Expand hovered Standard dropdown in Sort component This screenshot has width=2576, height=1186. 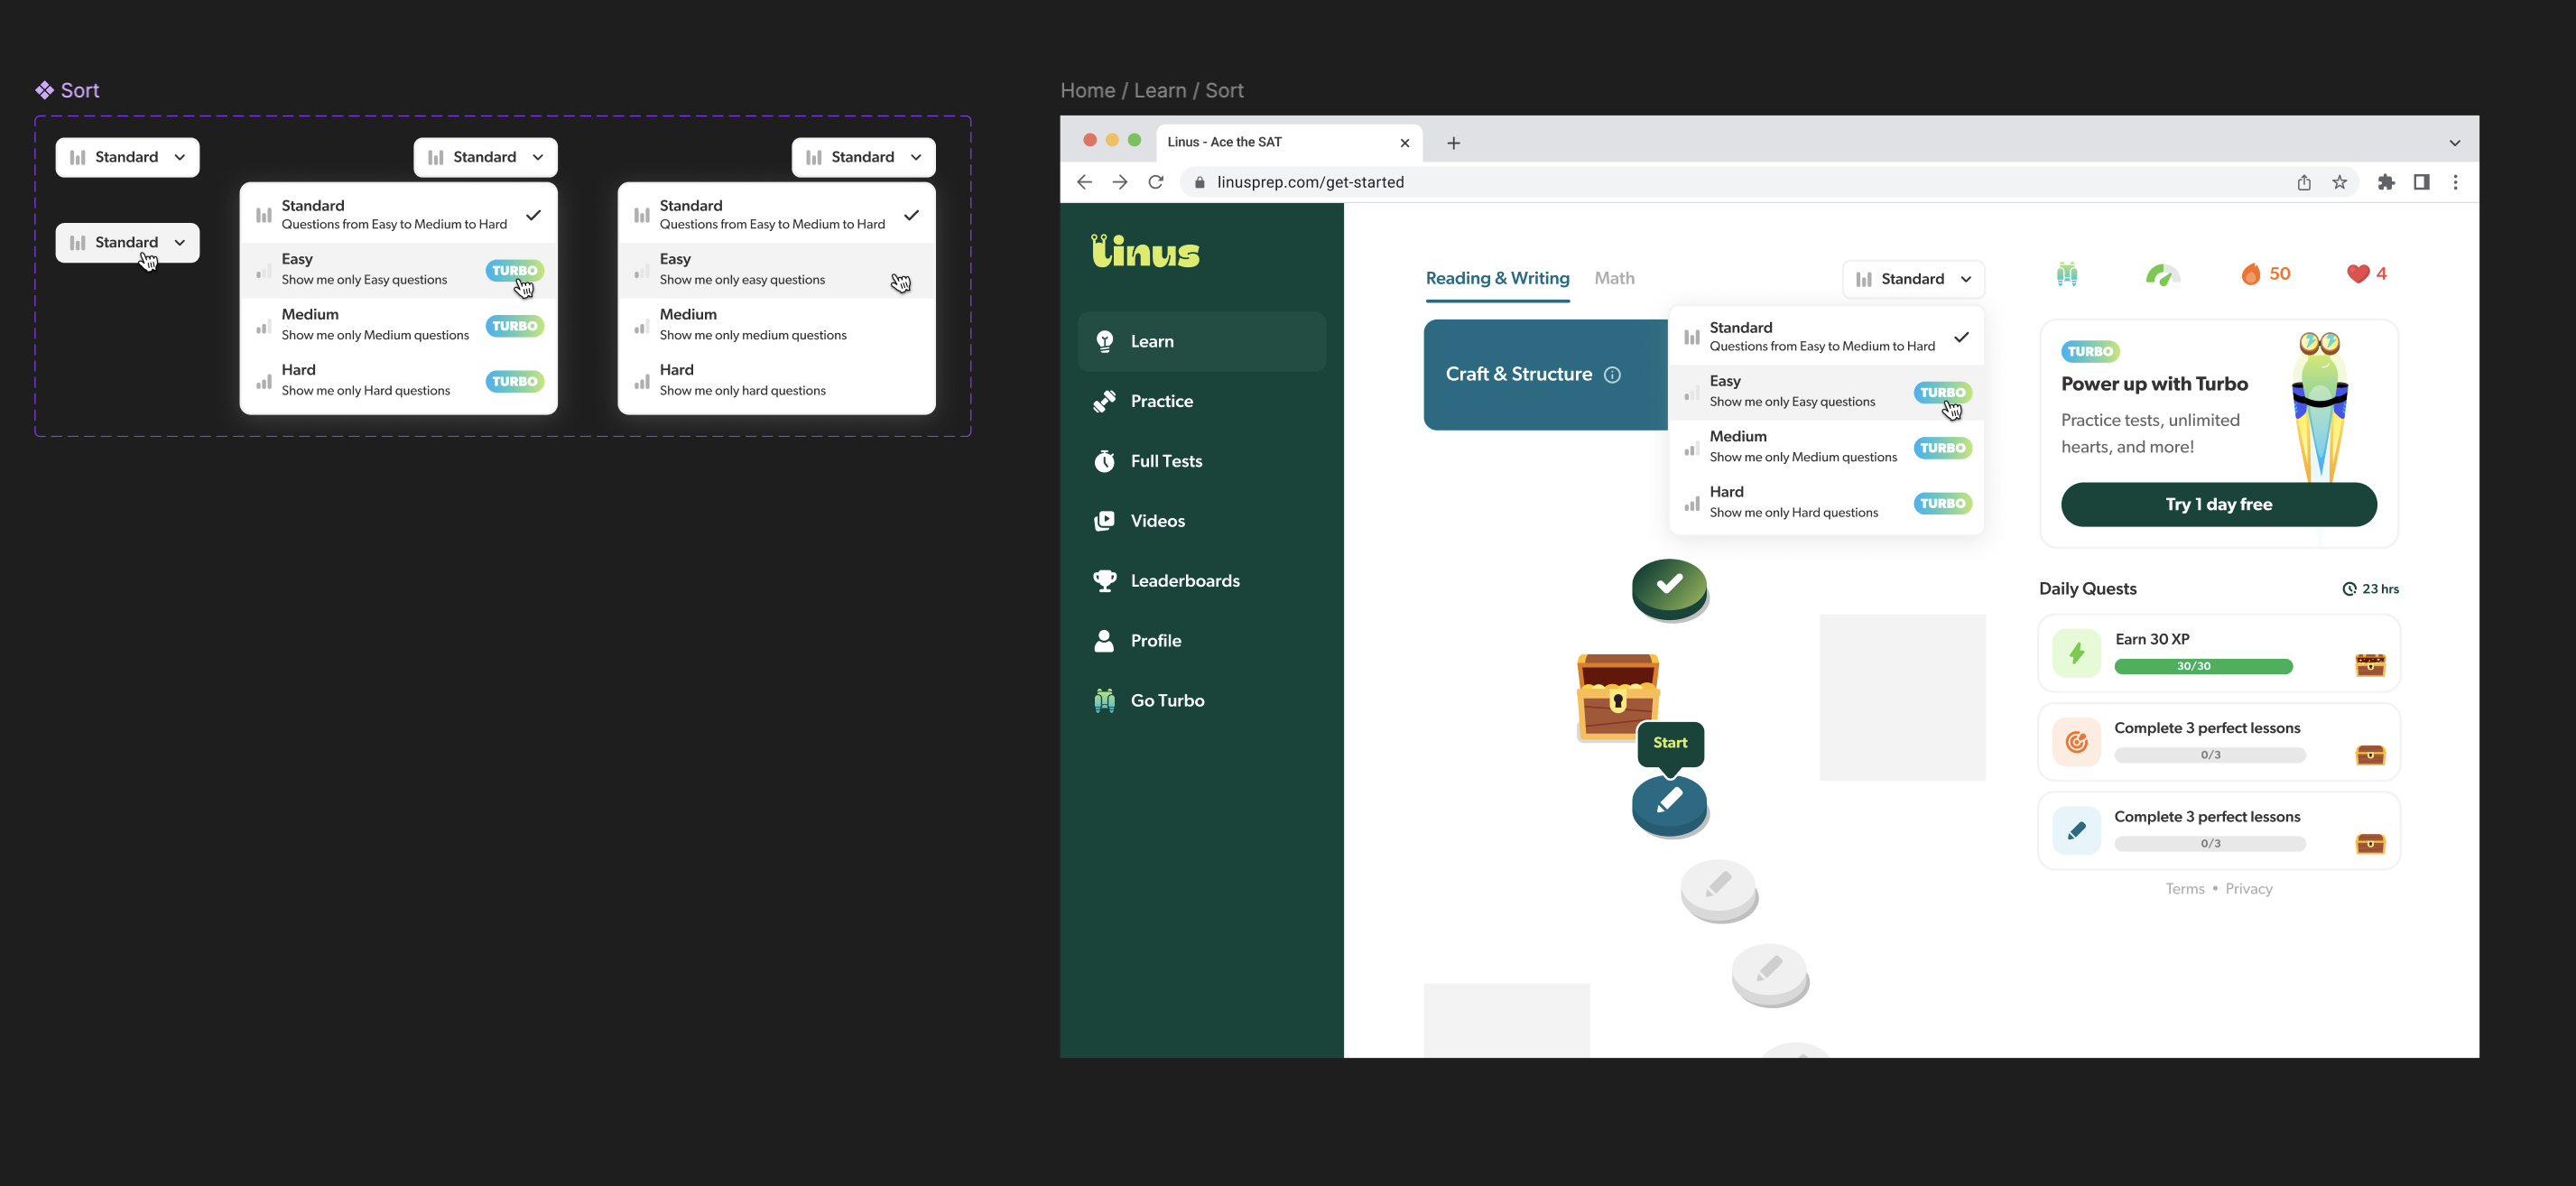coord(127,243)
